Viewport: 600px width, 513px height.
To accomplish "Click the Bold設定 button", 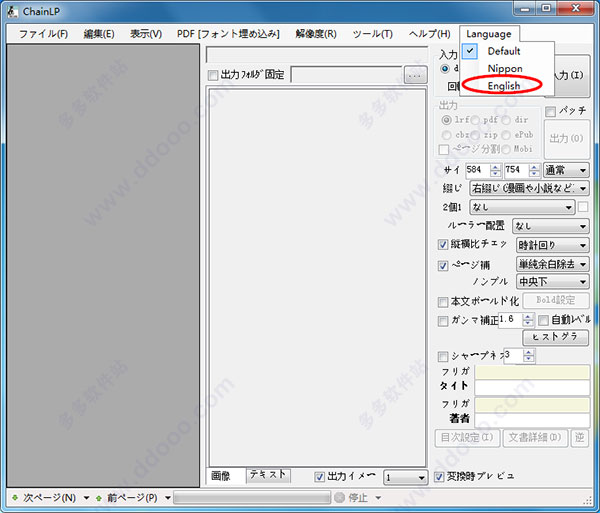I will 556,300.
